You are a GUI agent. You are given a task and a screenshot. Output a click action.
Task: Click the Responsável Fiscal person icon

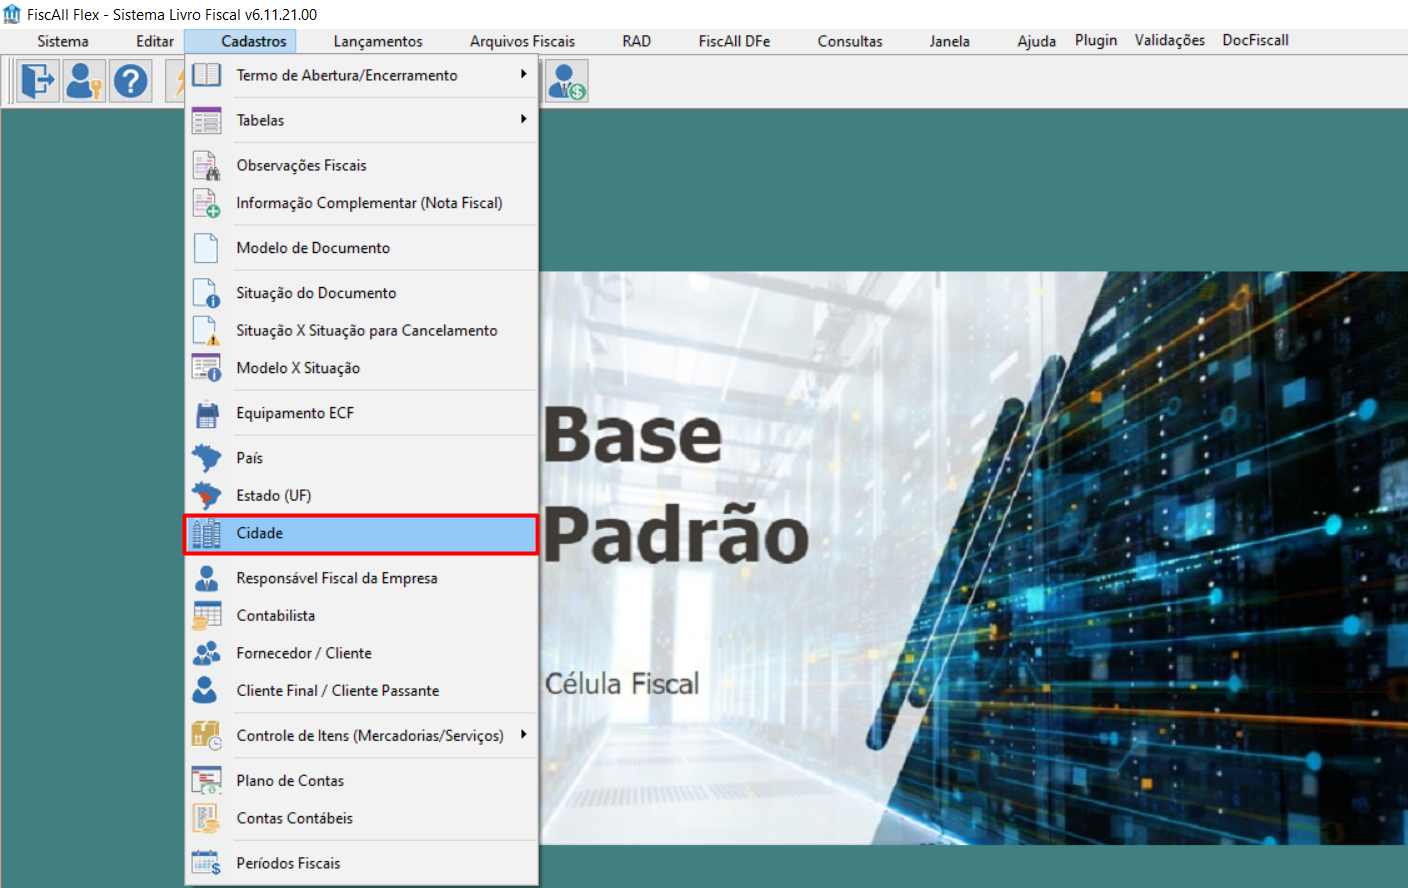point(206,578)
